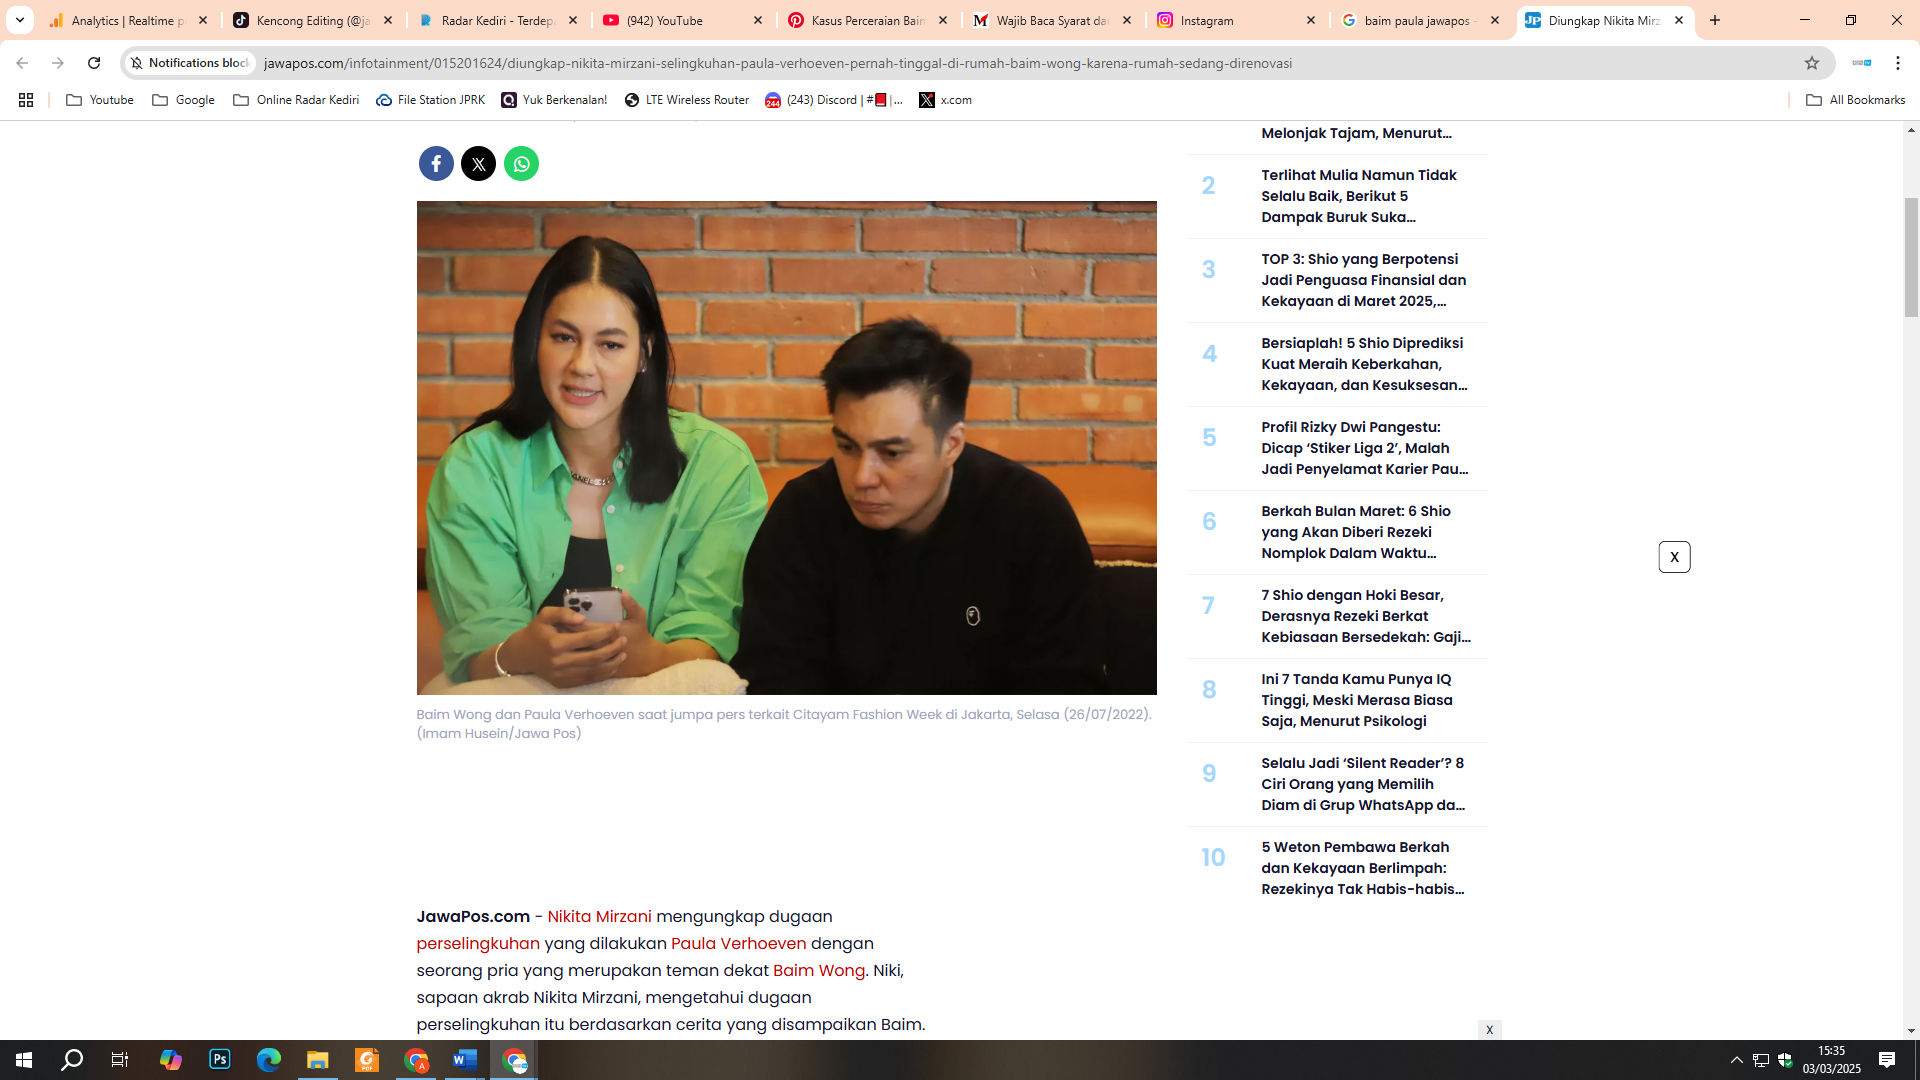Launch Photoshop from taskbar
Screen dimensions: 1920x1080
point(220,1060)
